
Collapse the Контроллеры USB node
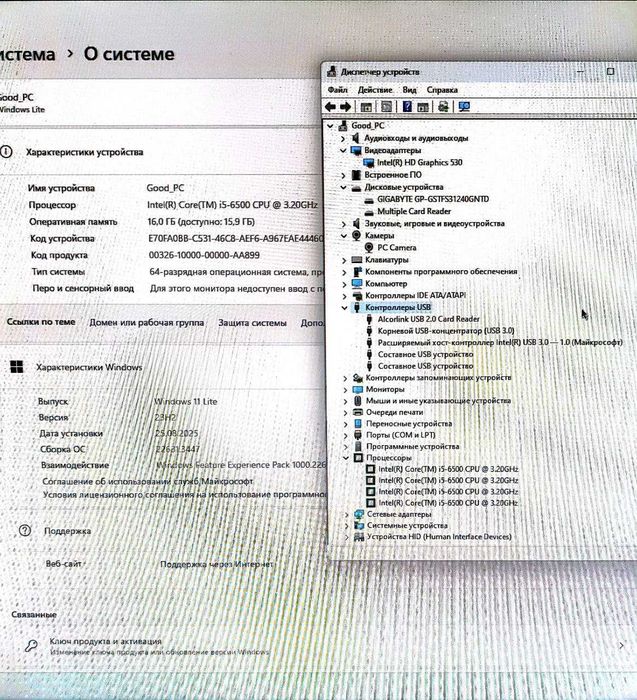[344, 308]
